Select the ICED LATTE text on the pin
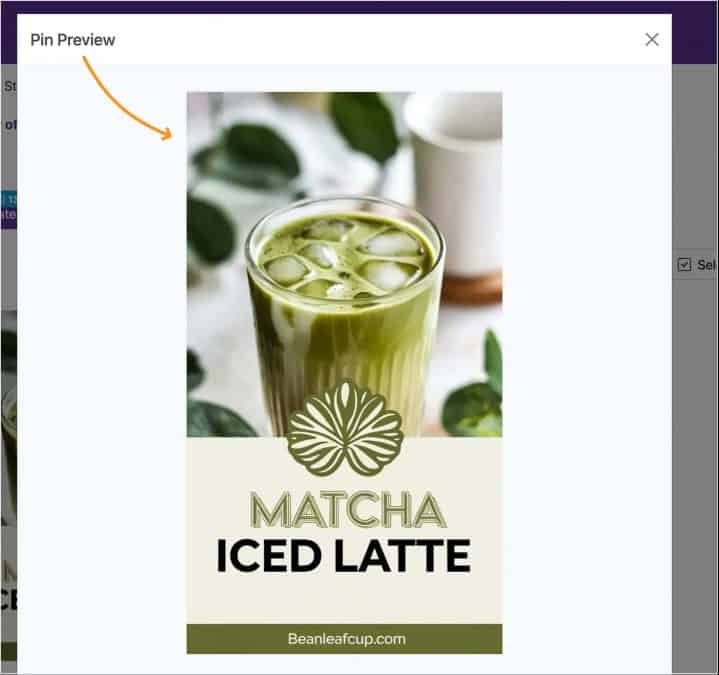This screenshot has width=719, height=675. tap(344, 556)
